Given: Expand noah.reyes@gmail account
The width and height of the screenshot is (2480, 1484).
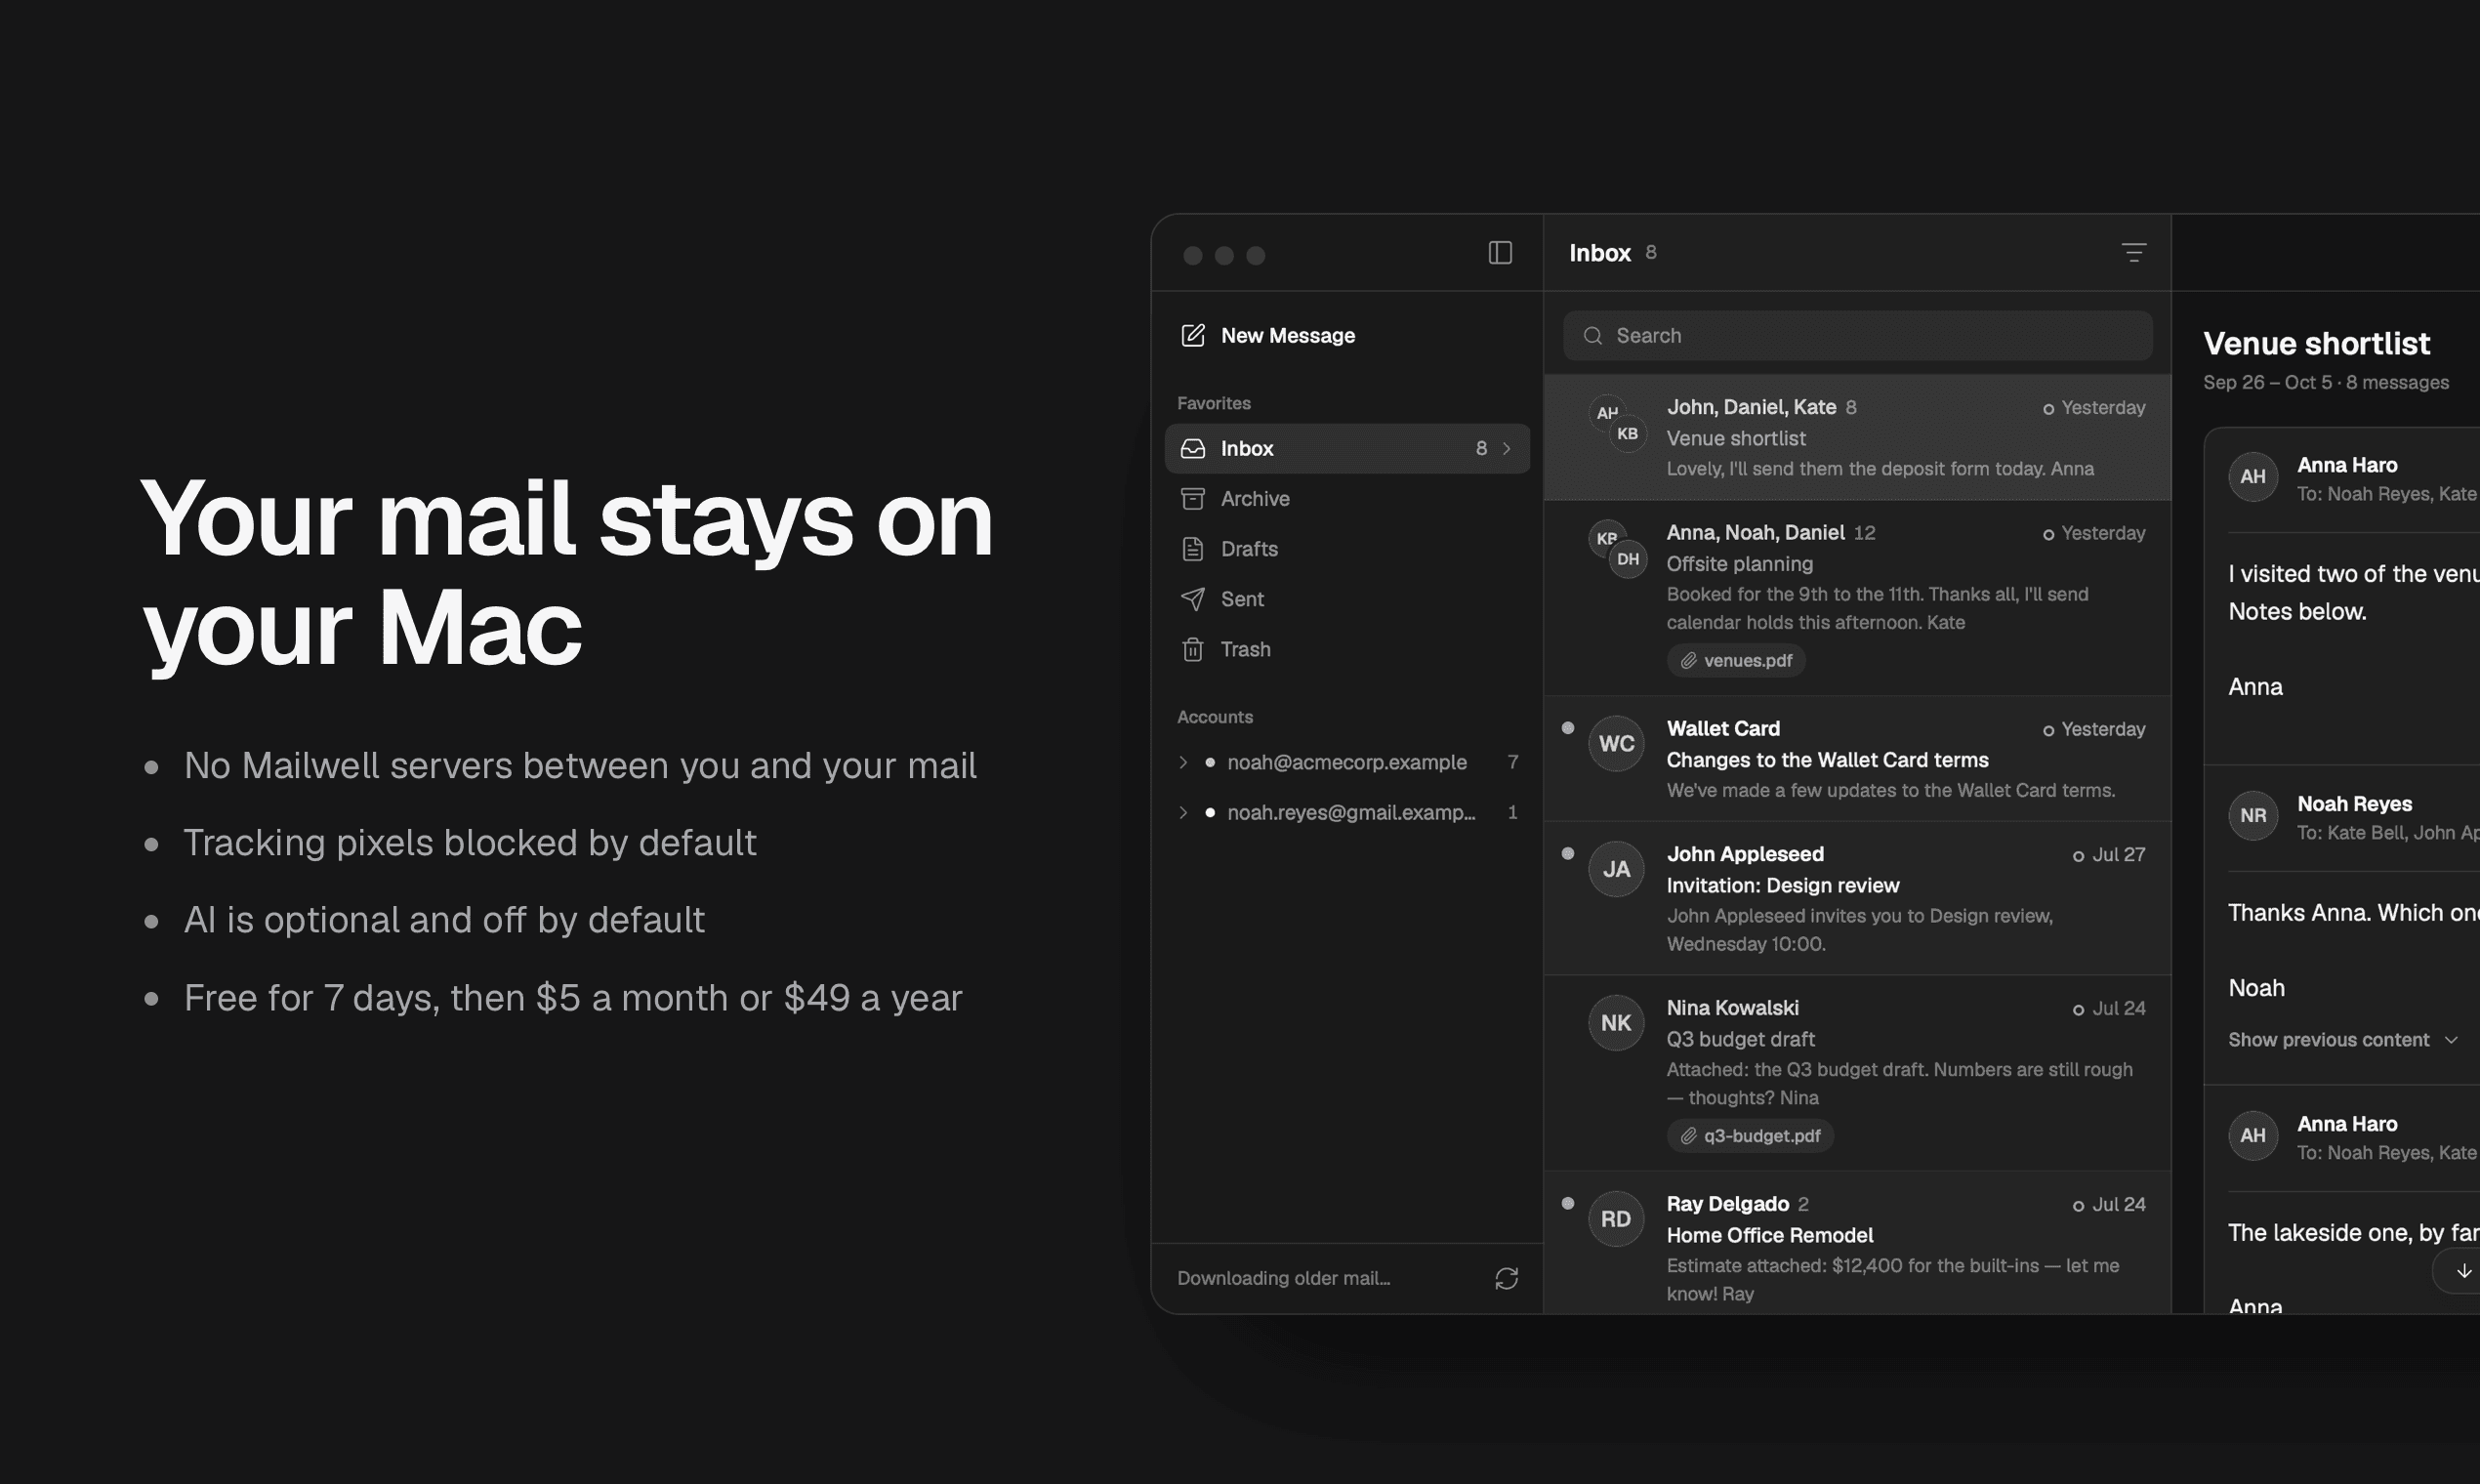Looking at the screenshot, I should [x=1183, y=812].
